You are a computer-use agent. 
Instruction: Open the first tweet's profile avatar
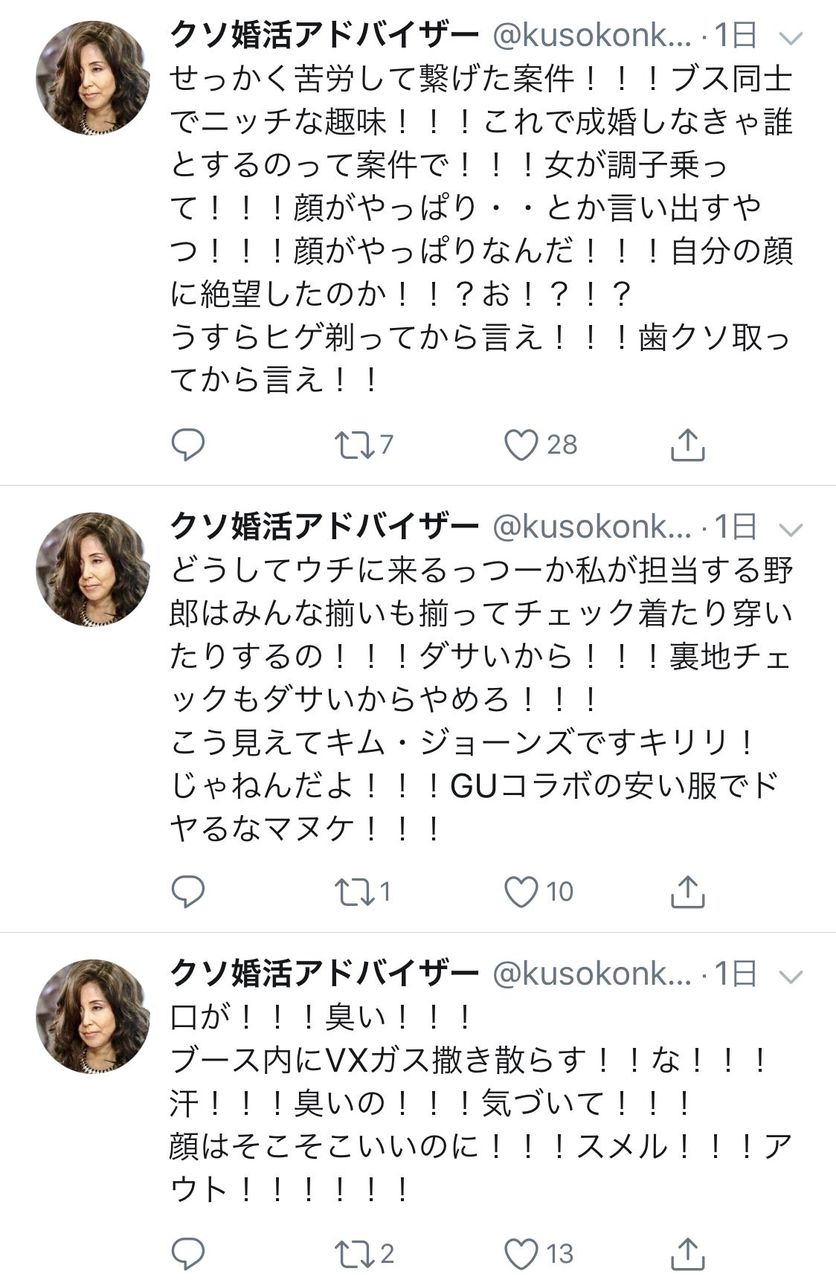(x=92, y=77)
